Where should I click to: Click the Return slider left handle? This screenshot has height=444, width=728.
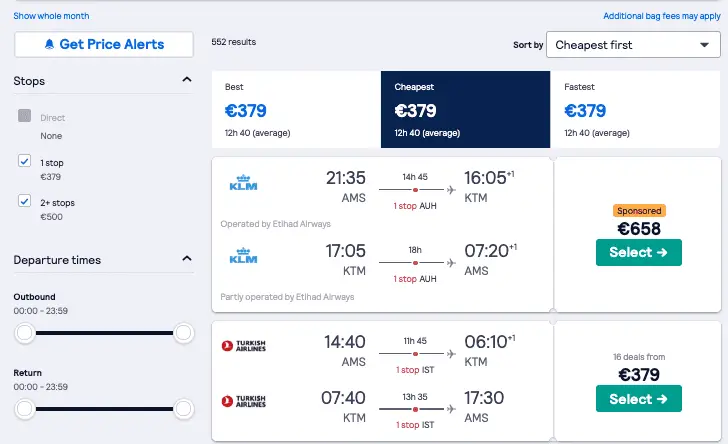click(x=25, y=409)
